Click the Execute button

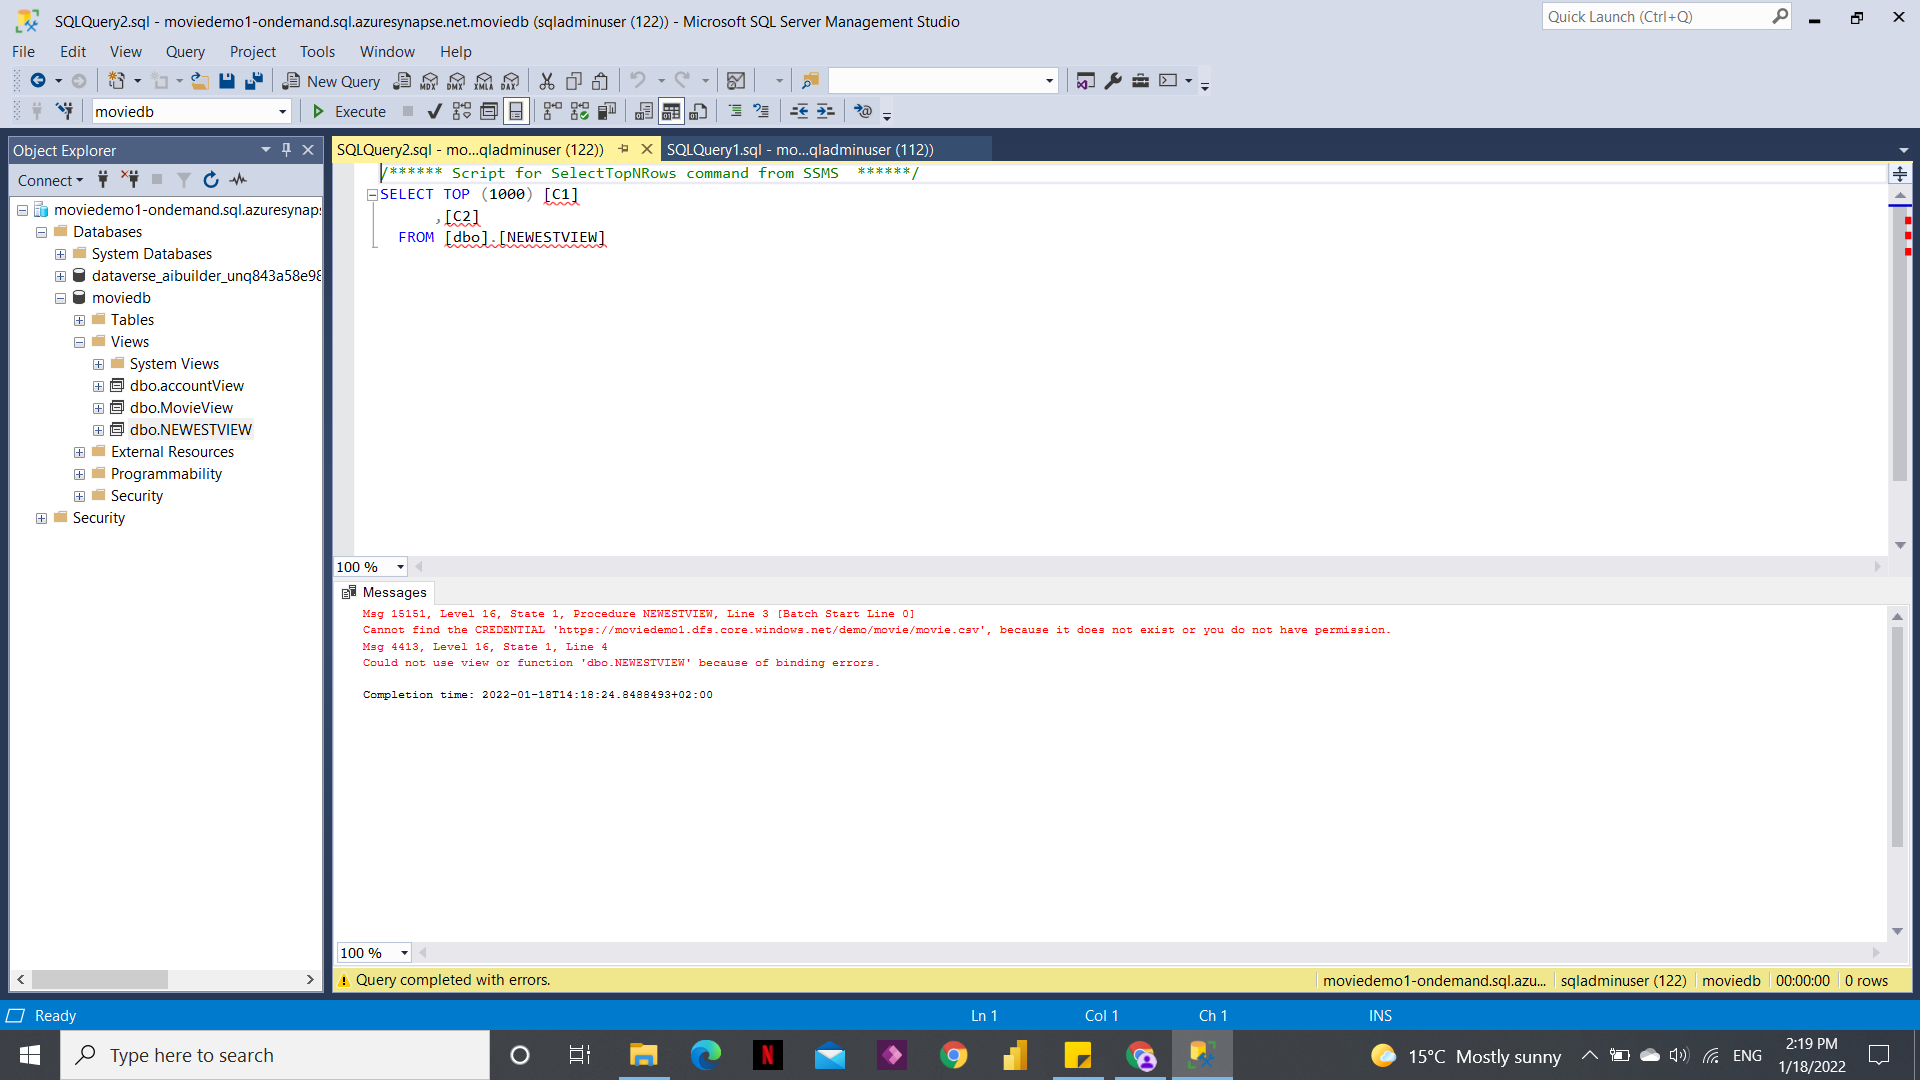[348, 111]
